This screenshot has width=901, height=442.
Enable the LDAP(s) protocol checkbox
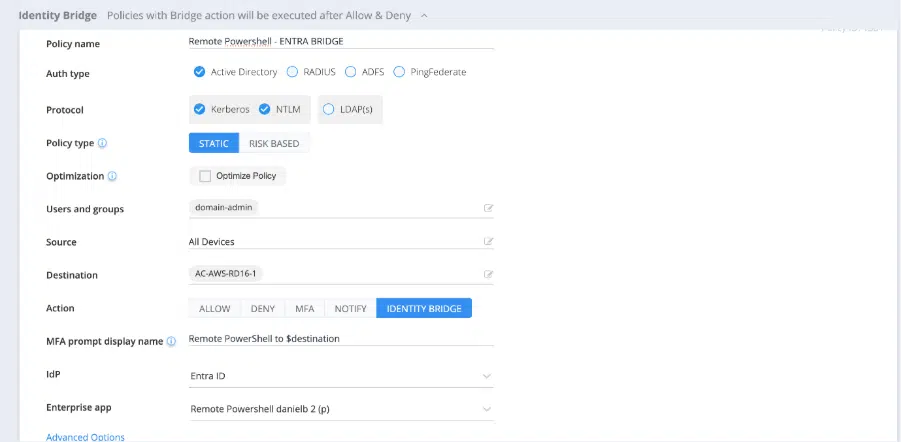329,109
